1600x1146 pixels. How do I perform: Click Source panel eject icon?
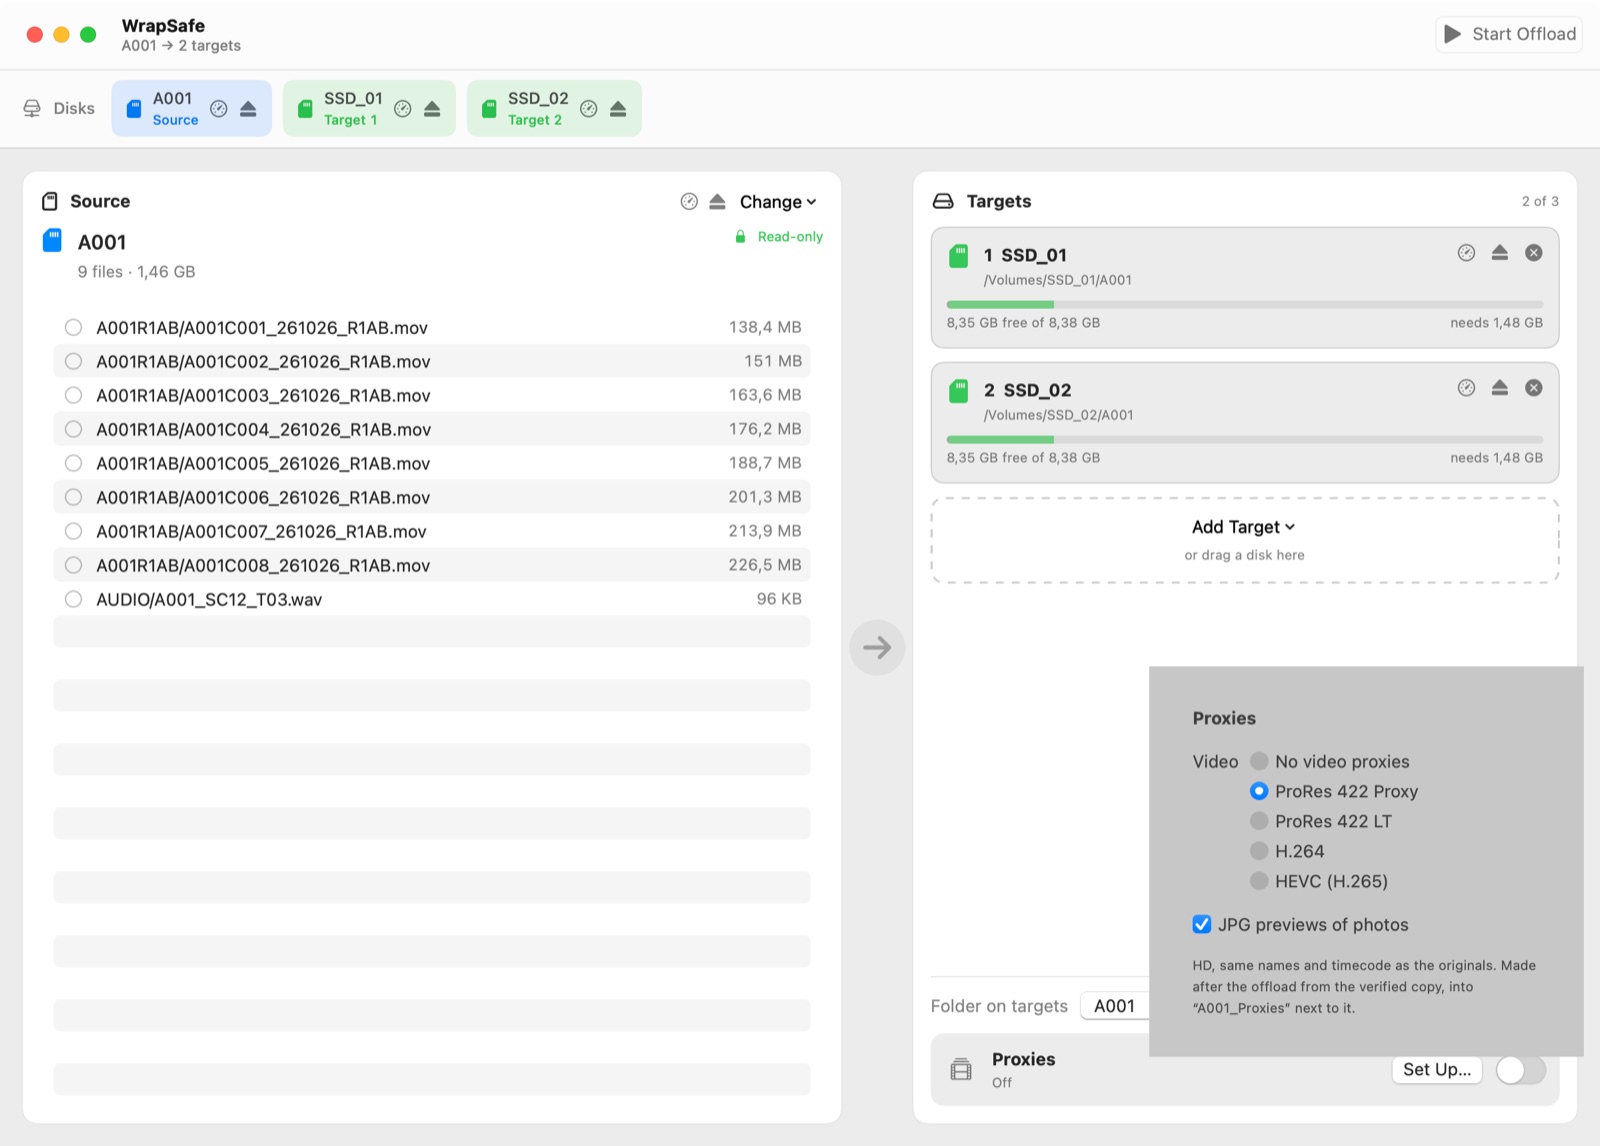click(x=717, y=202)
